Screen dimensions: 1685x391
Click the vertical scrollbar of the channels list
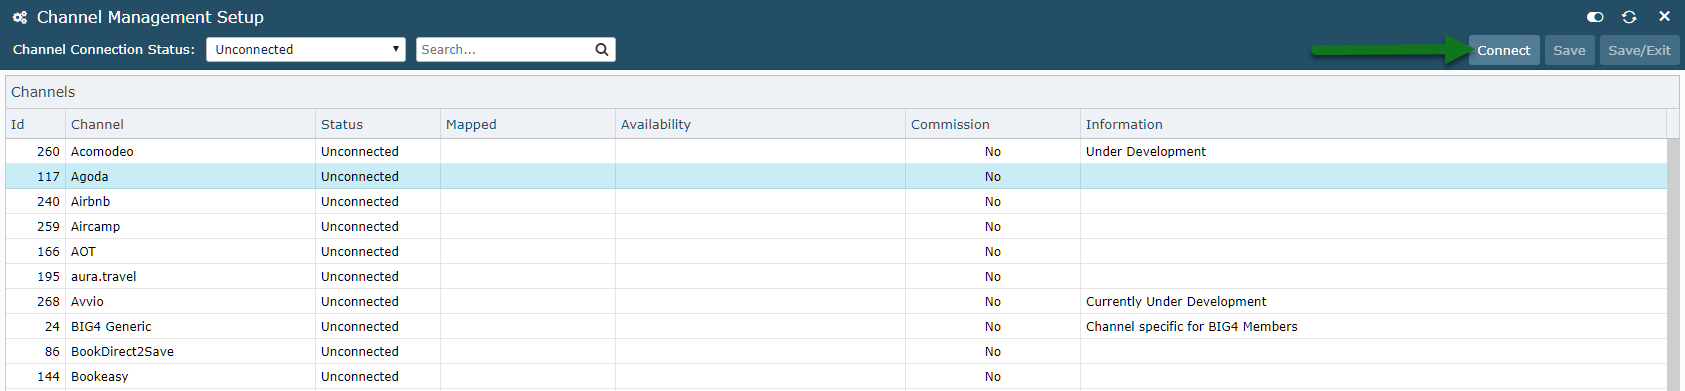point(1673,264)
